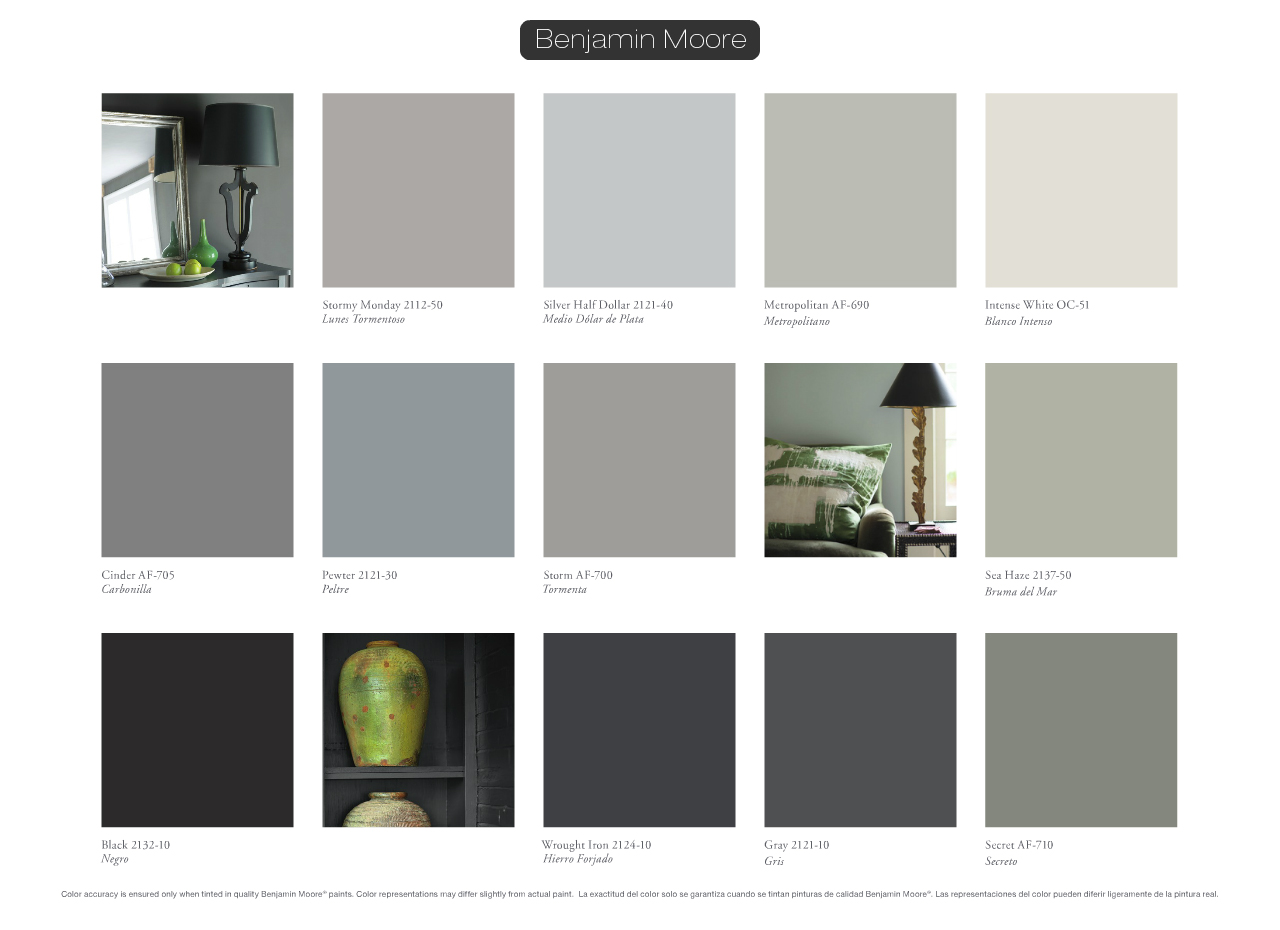1280x930 pixels.
Task: Click the 'Medio Dólar de Plata' caption
Action: [x=593, y=320]
